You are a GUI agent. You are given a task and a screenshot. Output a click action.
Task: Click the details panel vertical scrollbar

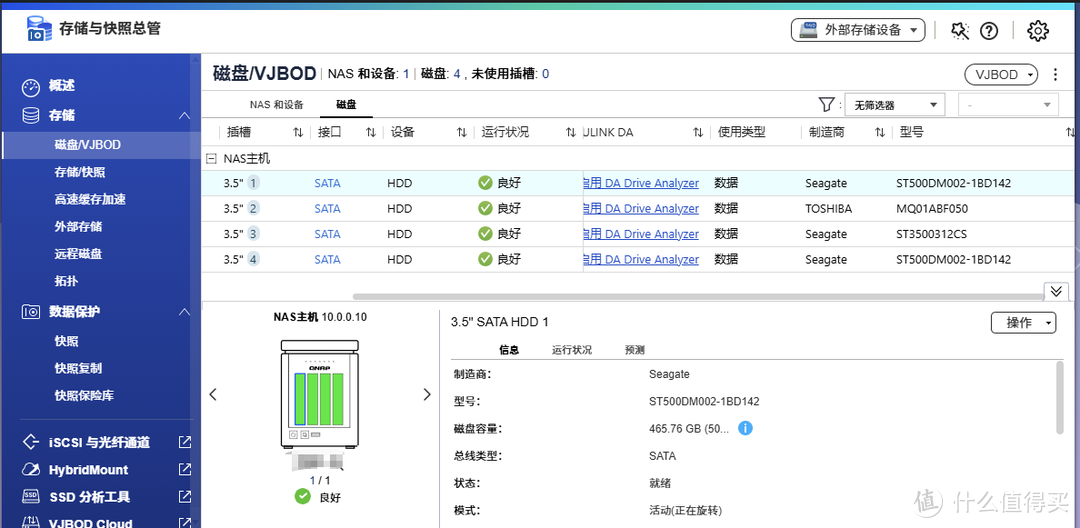[x=1059, y=398]
